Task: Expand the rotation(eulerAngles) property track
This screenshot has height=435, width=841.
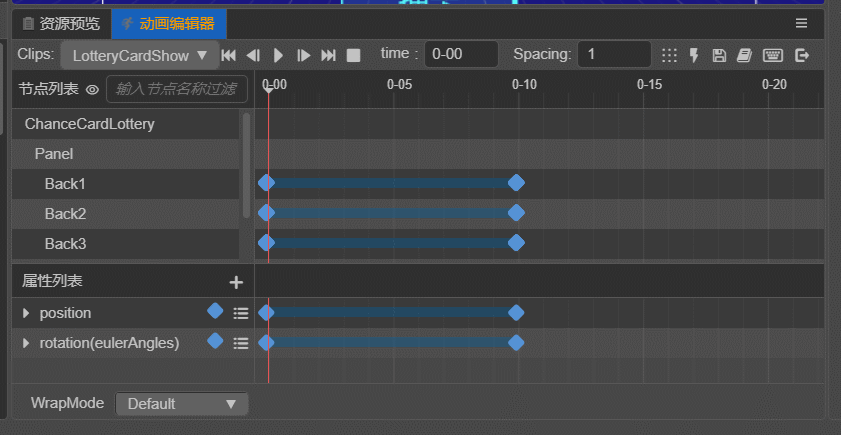Action: coord(26,343)
